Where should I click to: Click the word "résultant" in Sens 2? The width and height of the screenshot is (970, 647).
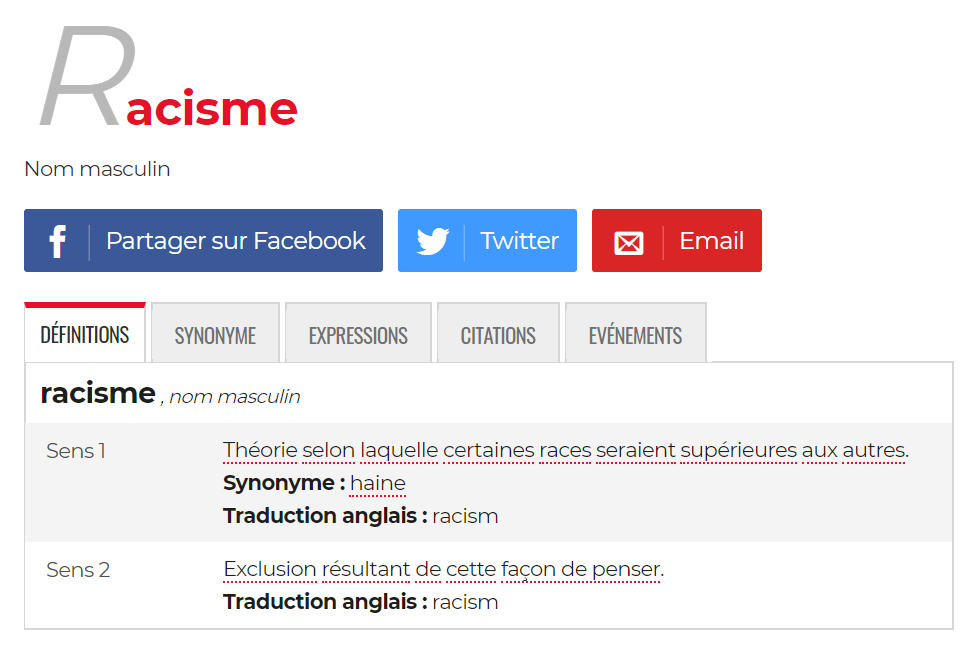[x=365, y=570]
